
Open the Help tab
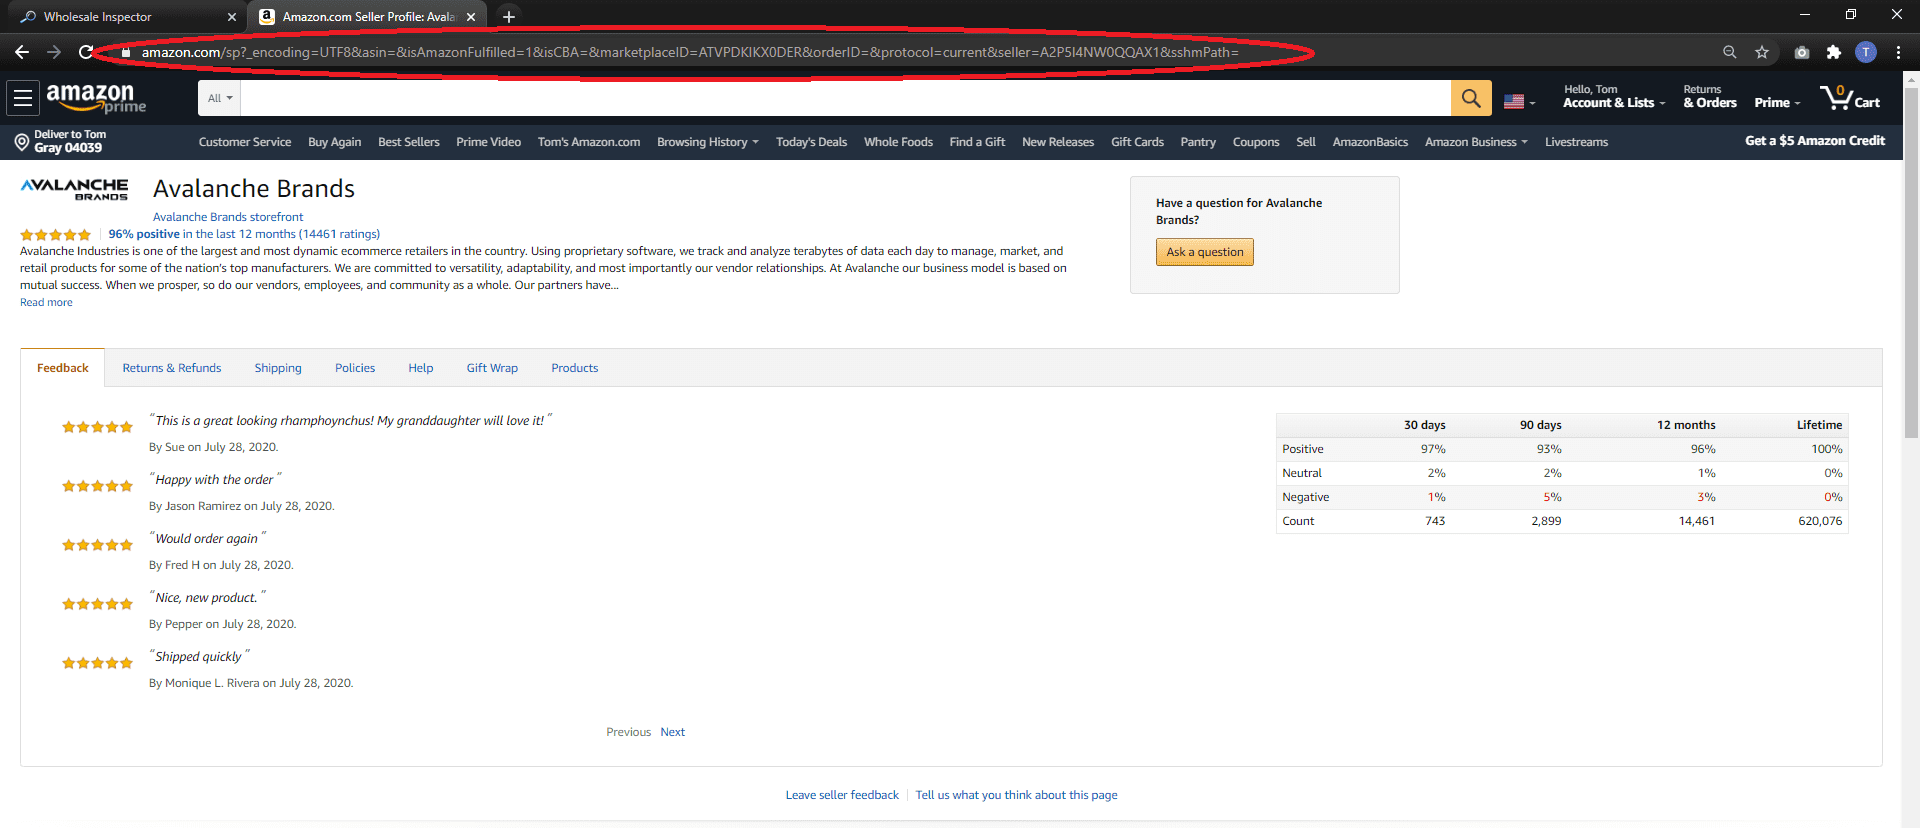coord(421,368)
